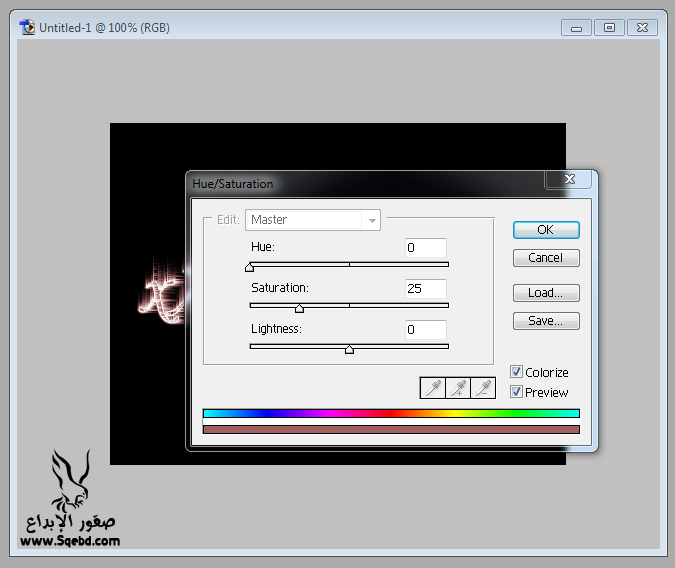
Task: Click the Saturation slider handle
Action: tap(299, 308)
